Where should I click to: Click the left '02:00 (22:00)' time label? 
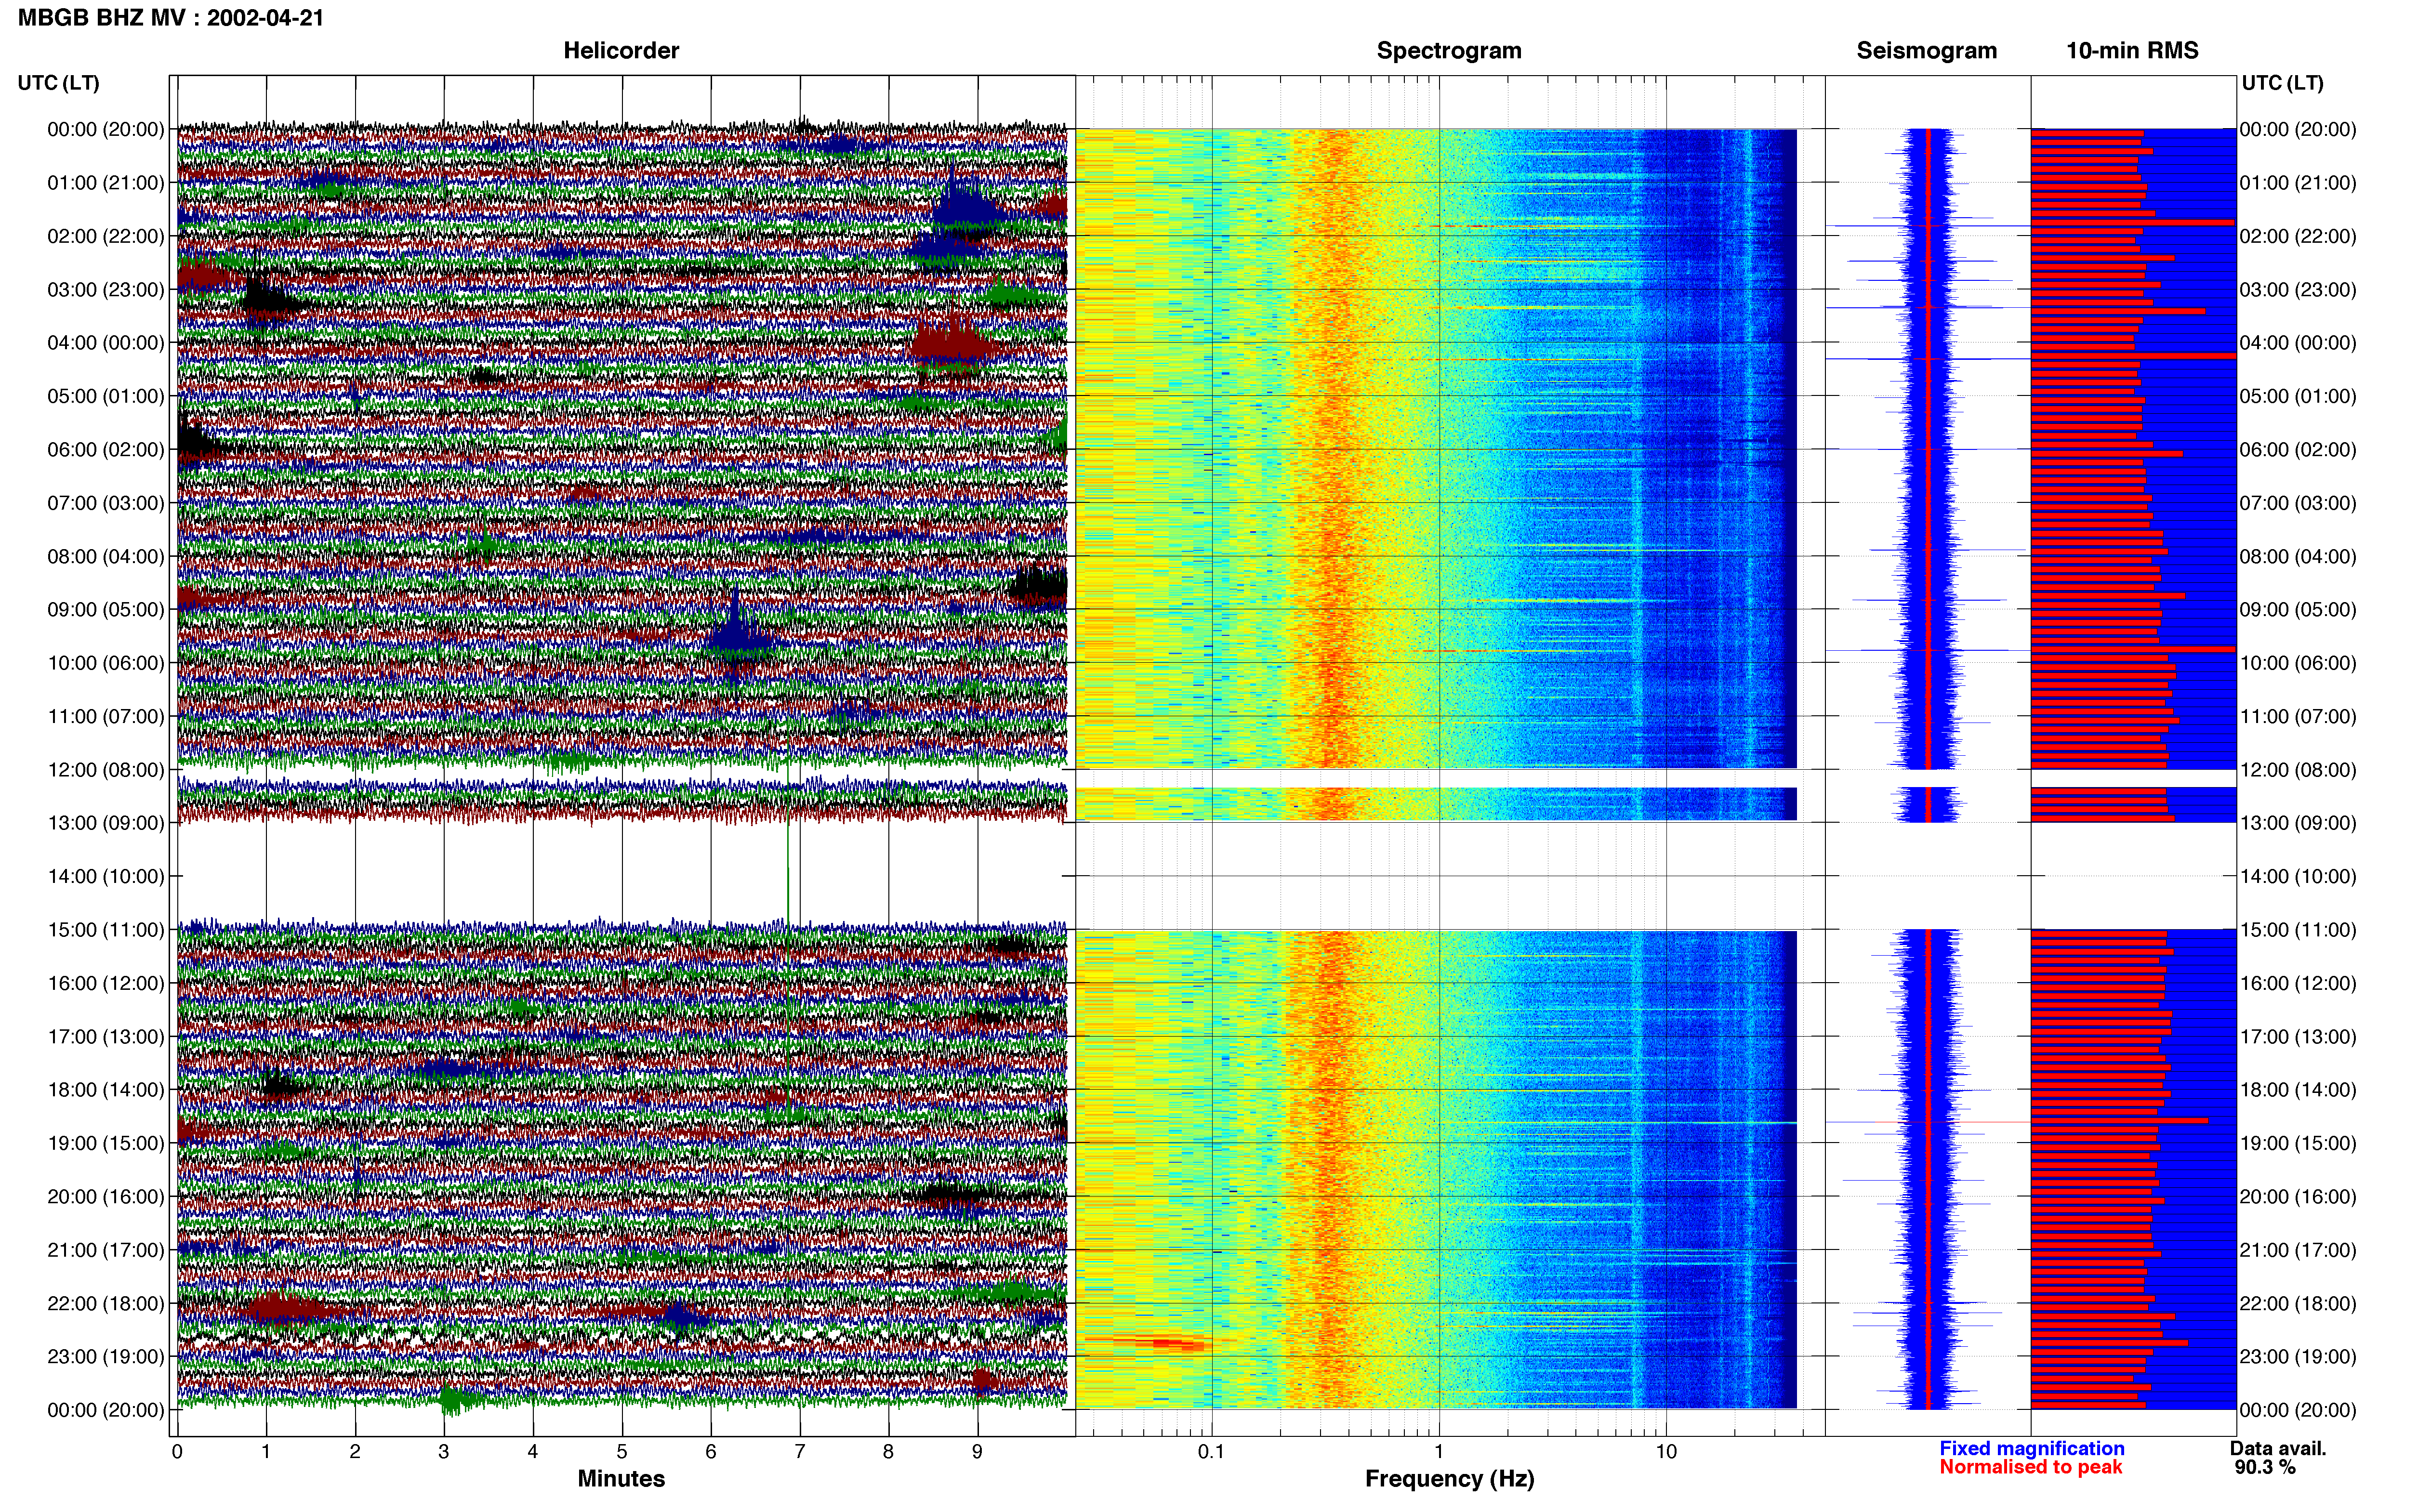click(x=106, y=236)
